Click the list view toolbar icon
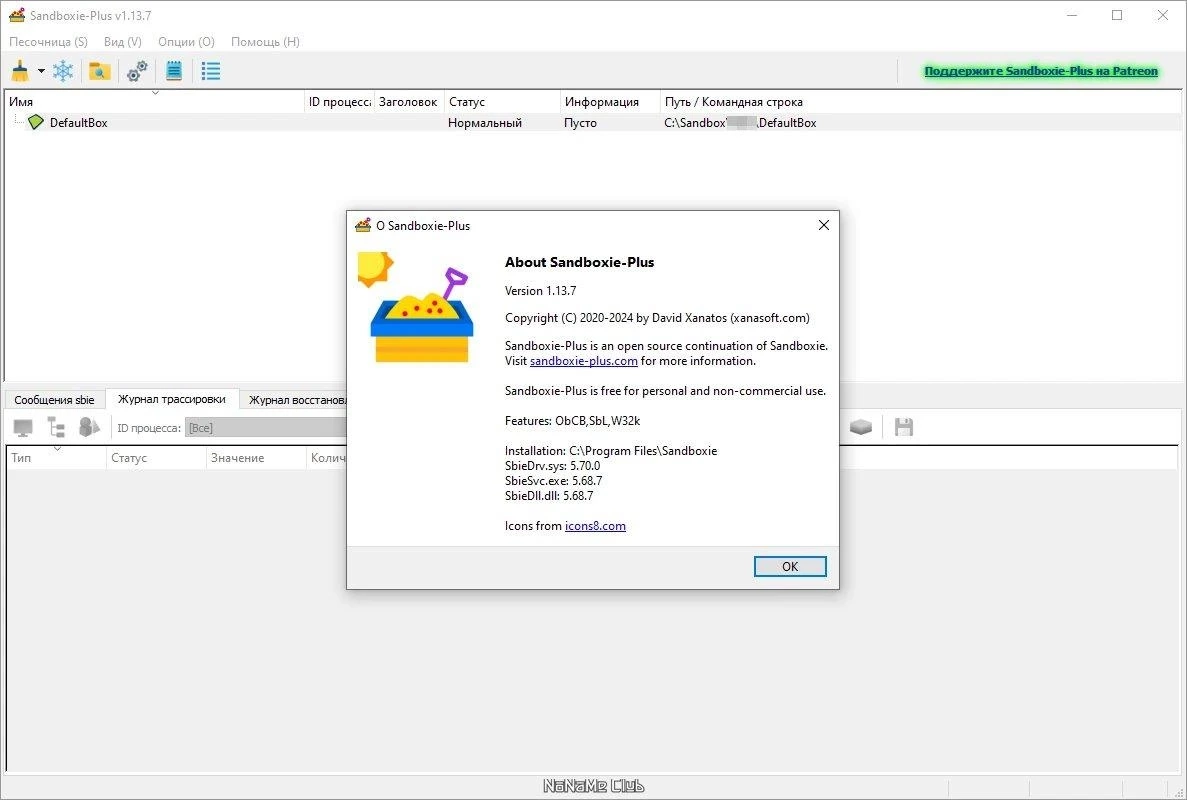1187x800 pixels. (211, 71)
